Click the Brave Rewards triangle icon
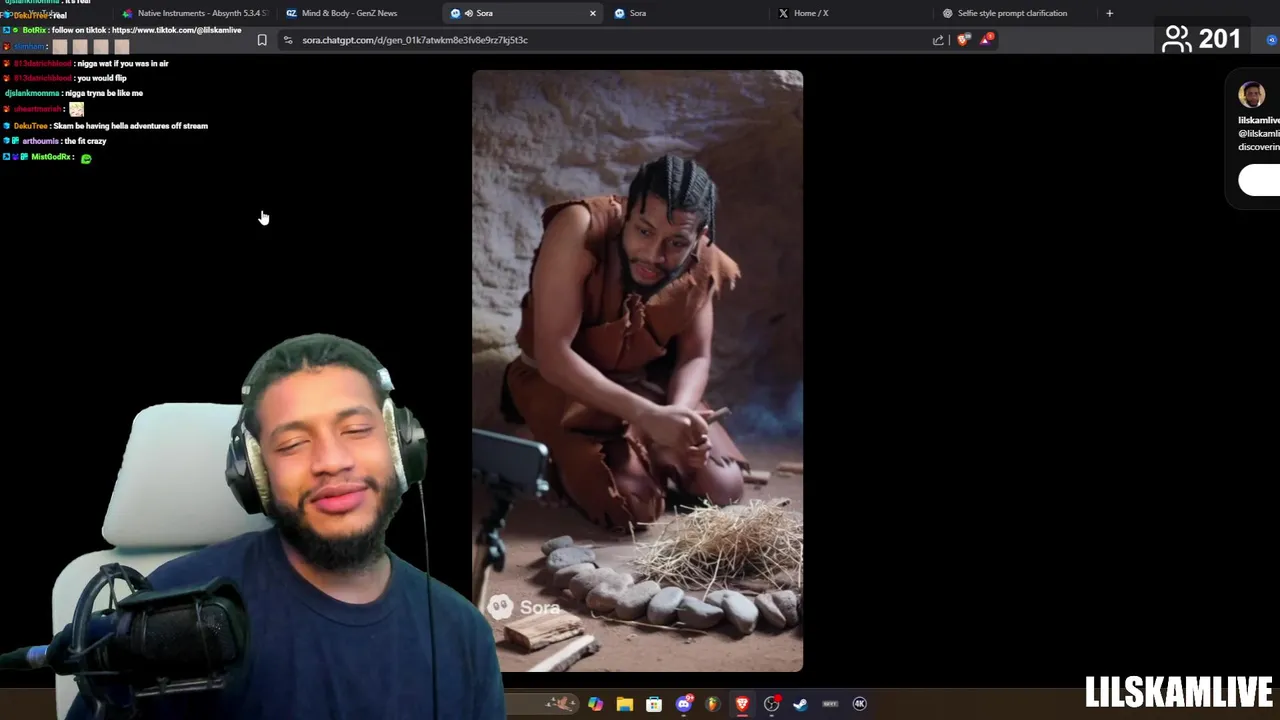The height and width of the screenshot is (720, 1280). [x=987, y=39]
